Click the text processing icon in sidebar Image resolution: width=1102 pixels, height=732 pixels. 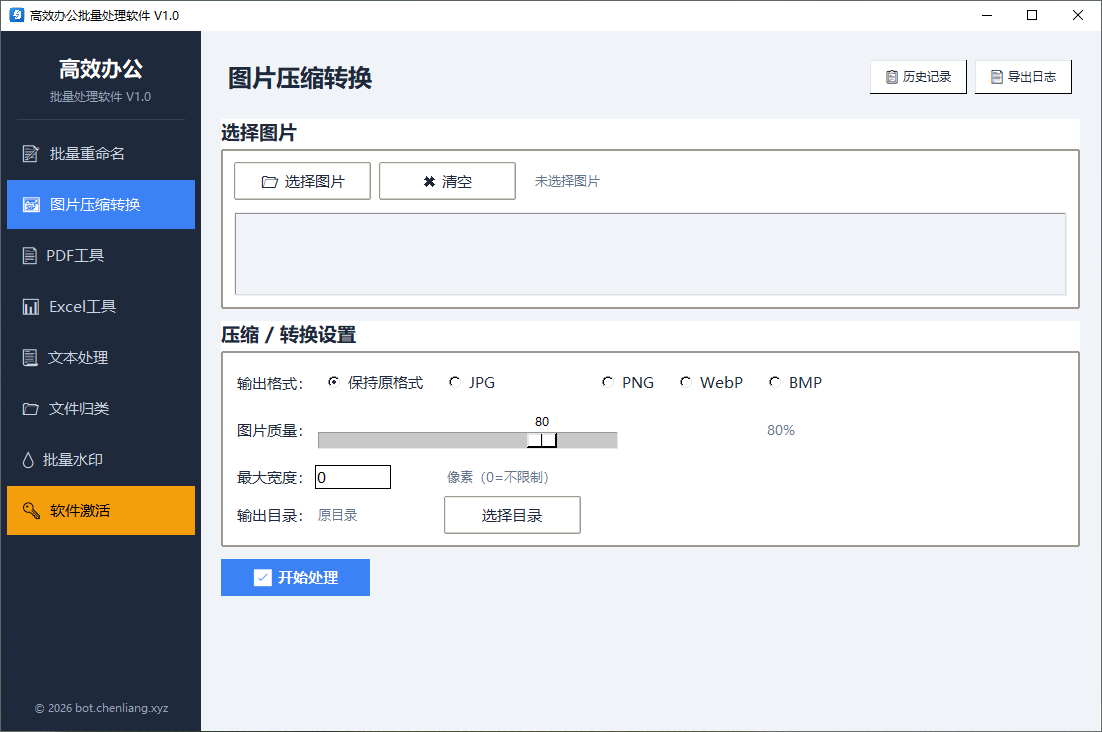point(30,358)
